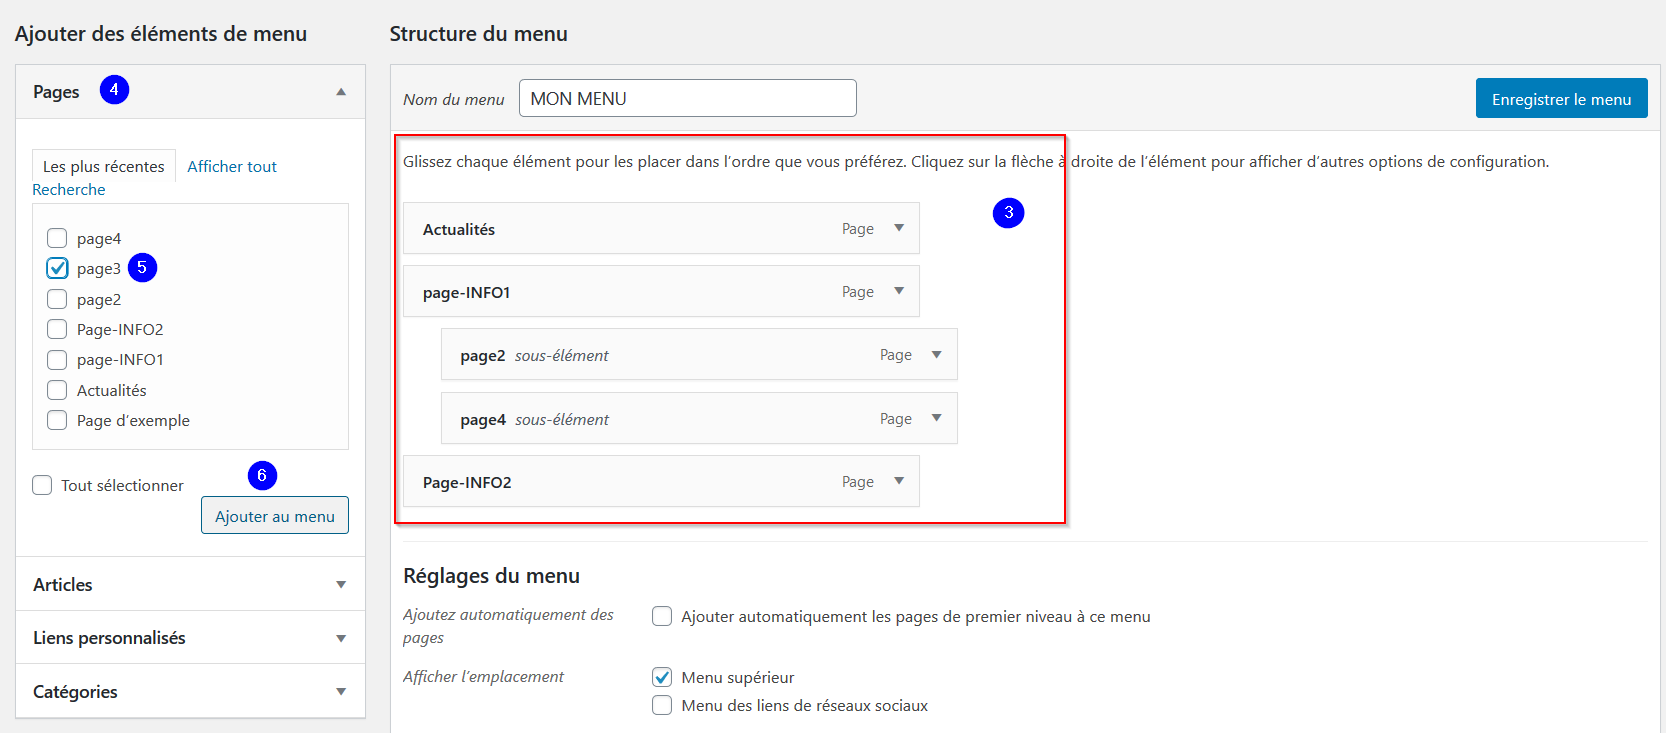Select the Actualités menu item bar

click(661, 228)
